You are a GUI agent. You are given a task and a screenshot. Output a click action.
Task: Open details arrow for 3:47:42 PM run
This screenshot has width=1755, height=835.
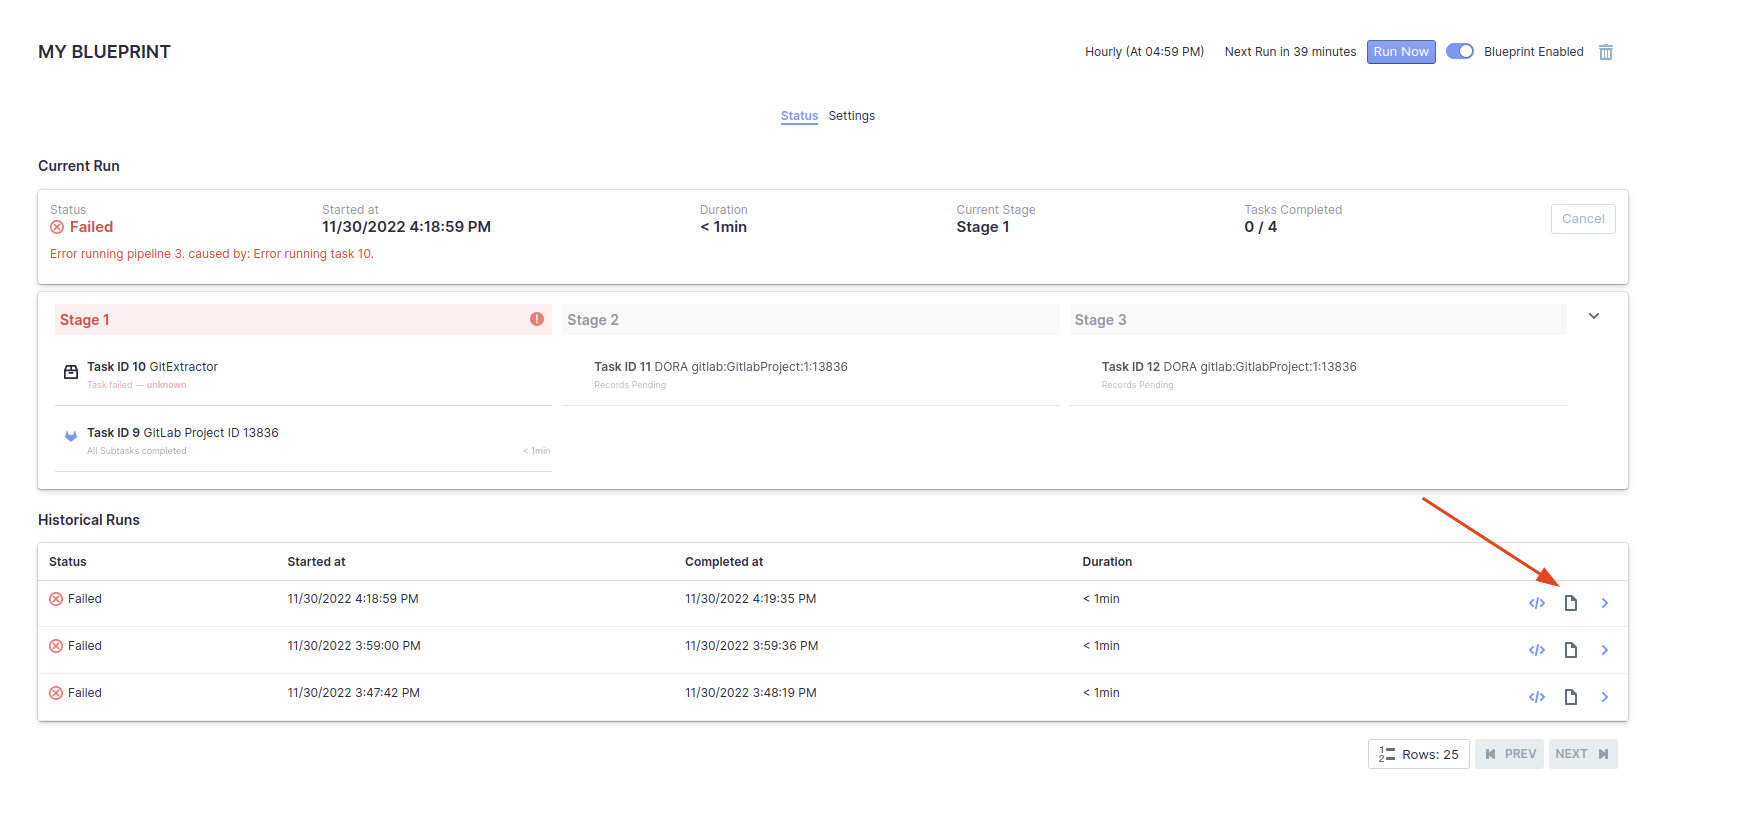(x=1604, y=697)
